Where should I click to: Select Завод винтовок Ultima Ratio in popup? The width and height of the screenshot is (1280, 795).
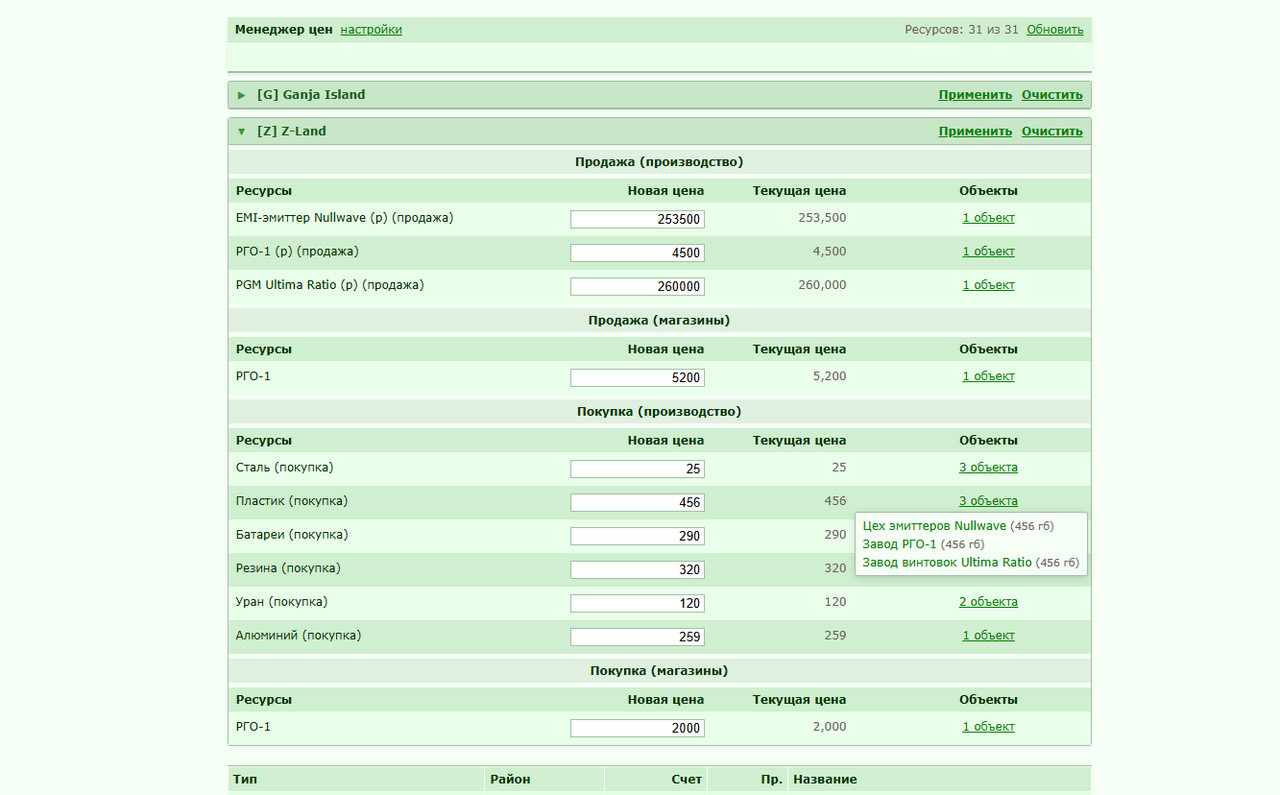946,563
